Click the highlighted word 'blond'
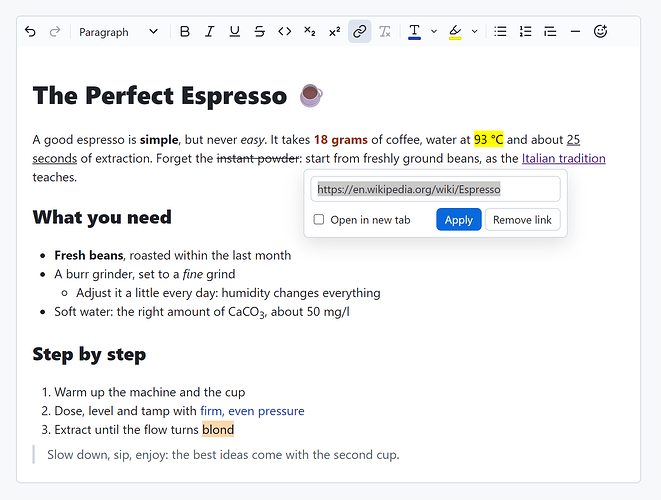This screenshot has width=661, height=500. 218,430
